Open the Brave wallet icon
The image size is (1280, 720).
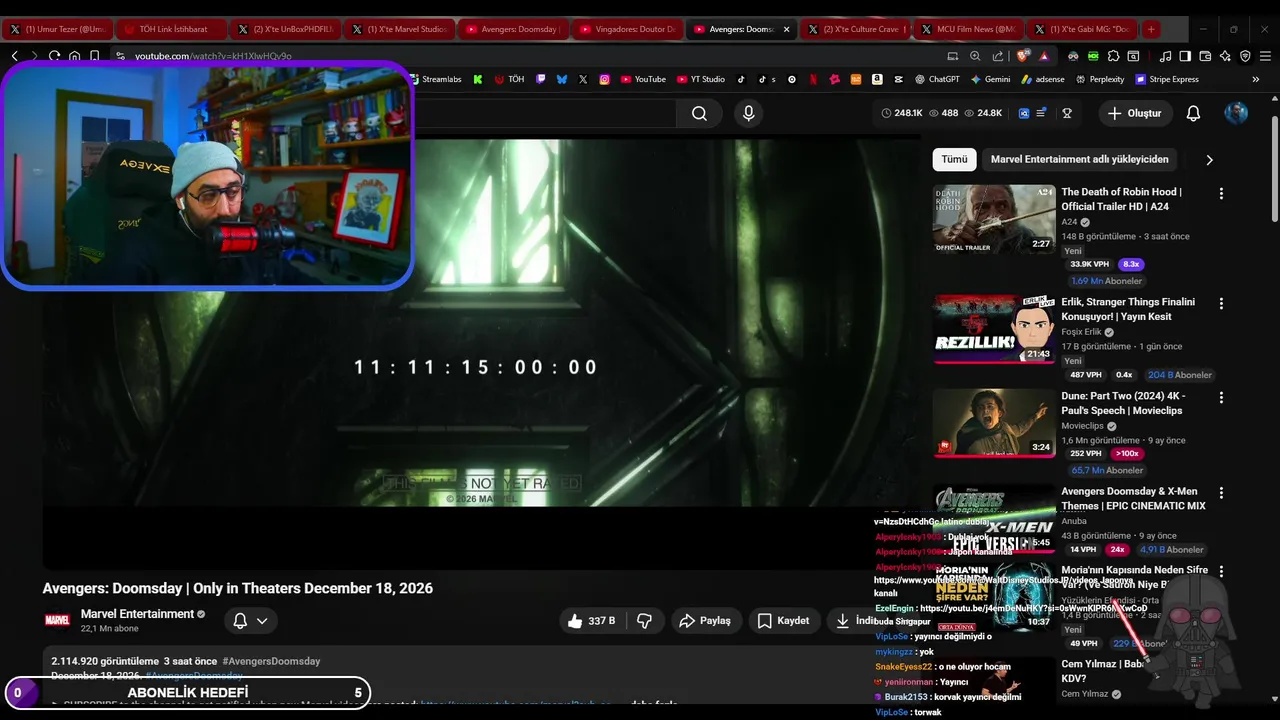(x=1205, y=56)
